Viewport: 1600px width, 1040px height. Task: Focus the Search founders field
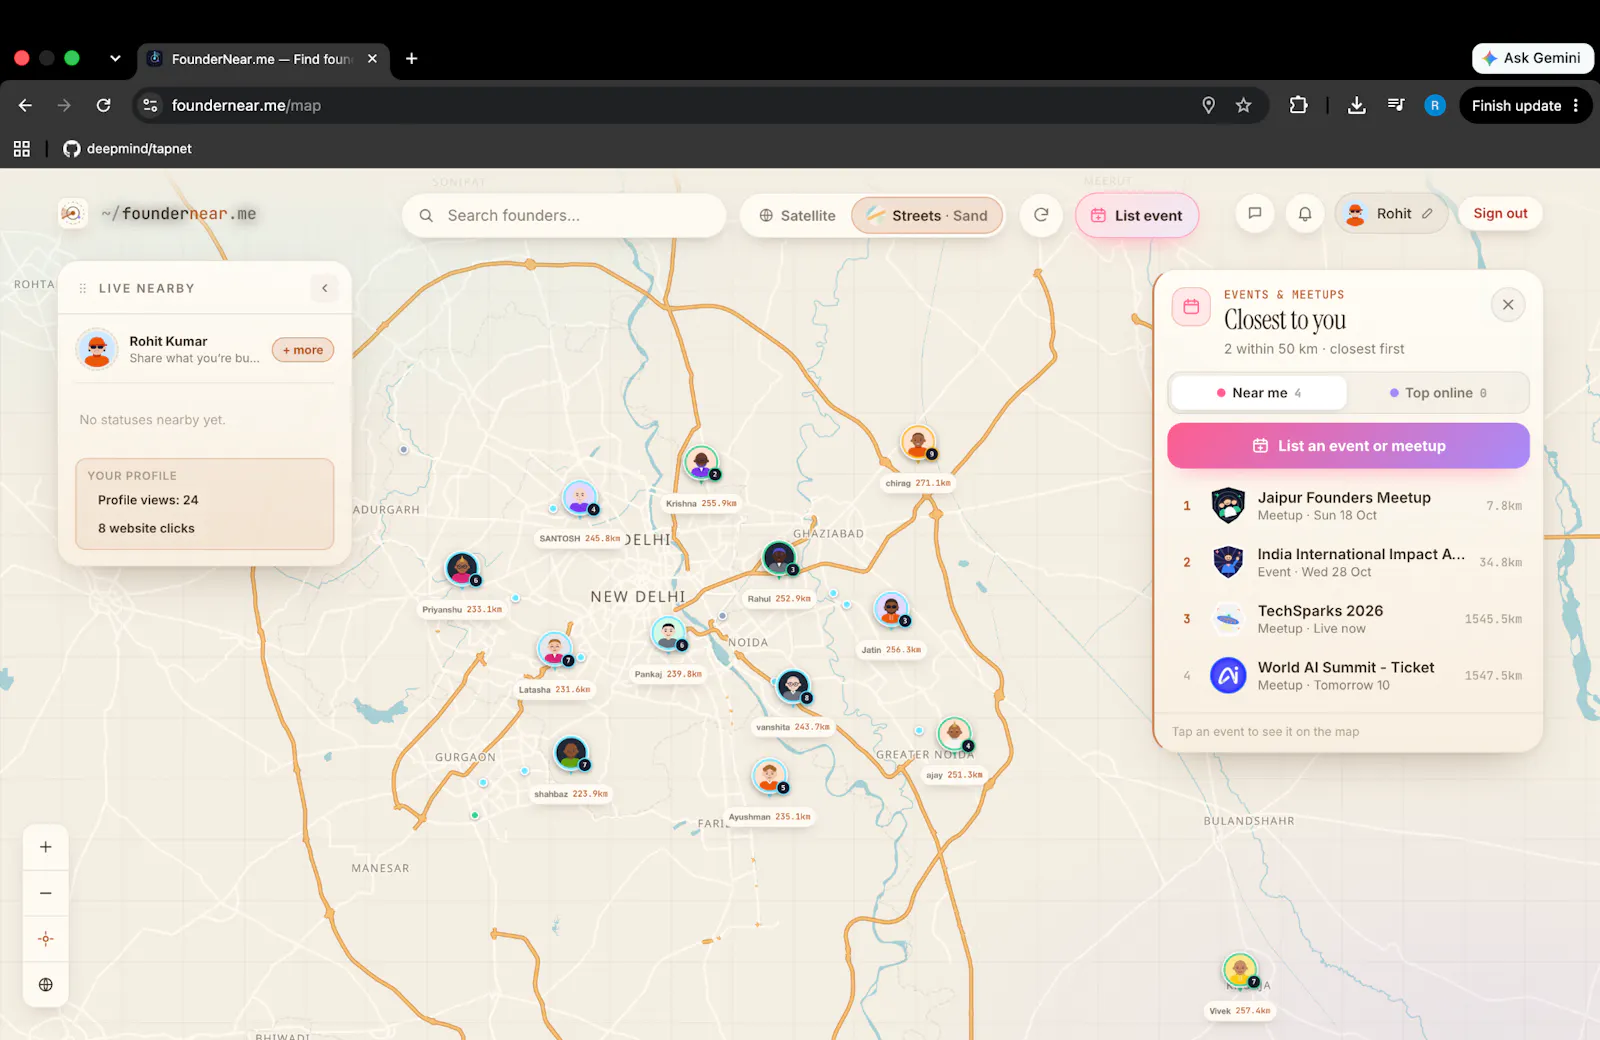coord(564,215)
